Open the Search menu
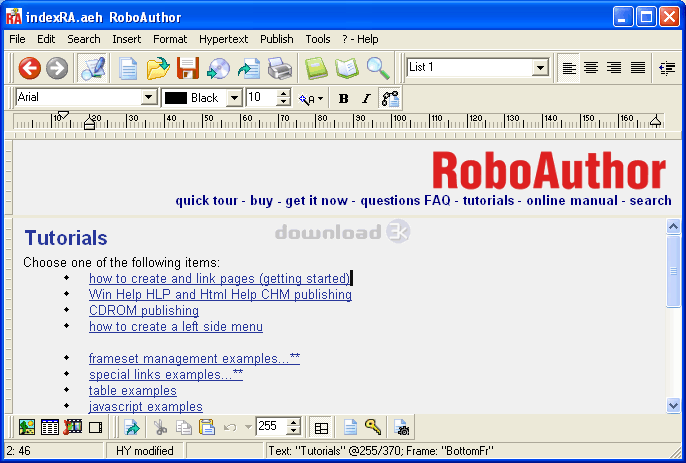The width and height of the screenshot is (686, 463). tap(84, 39)
